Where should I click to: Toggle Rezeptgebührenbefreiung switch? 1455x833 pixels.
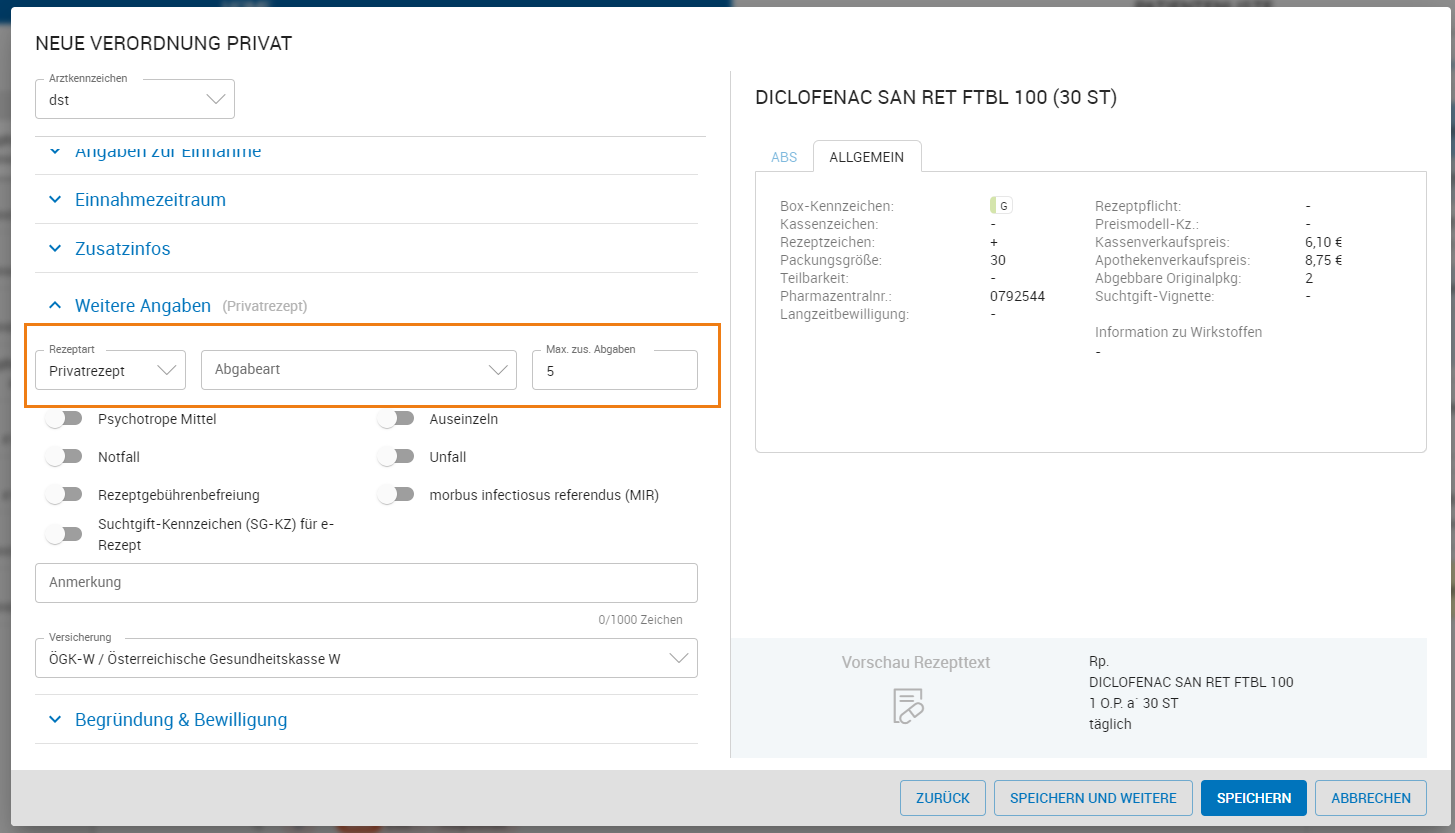(64, 494)
